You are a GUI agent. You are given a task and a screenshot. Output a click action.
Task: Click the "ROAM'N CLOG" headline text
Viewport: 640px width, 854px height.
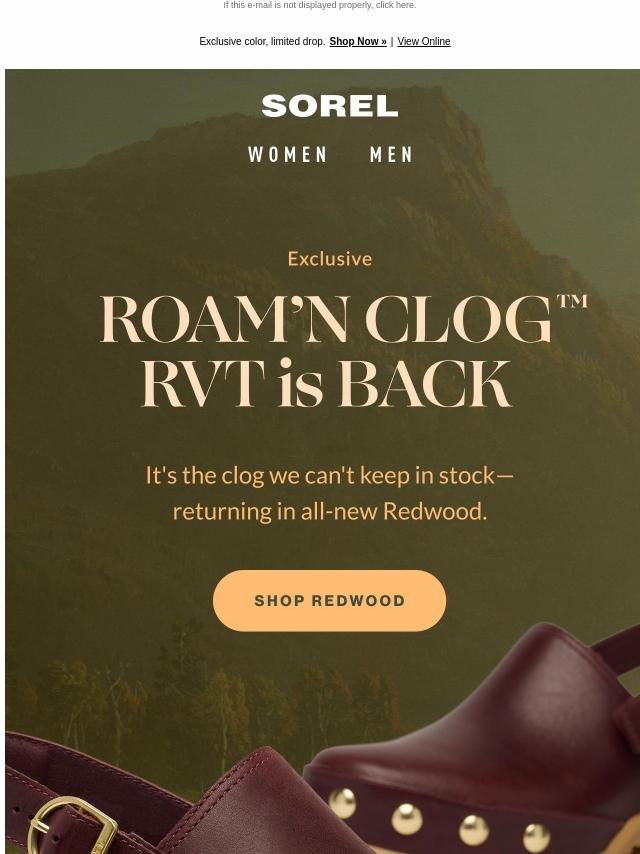click(x=326, y=320)
